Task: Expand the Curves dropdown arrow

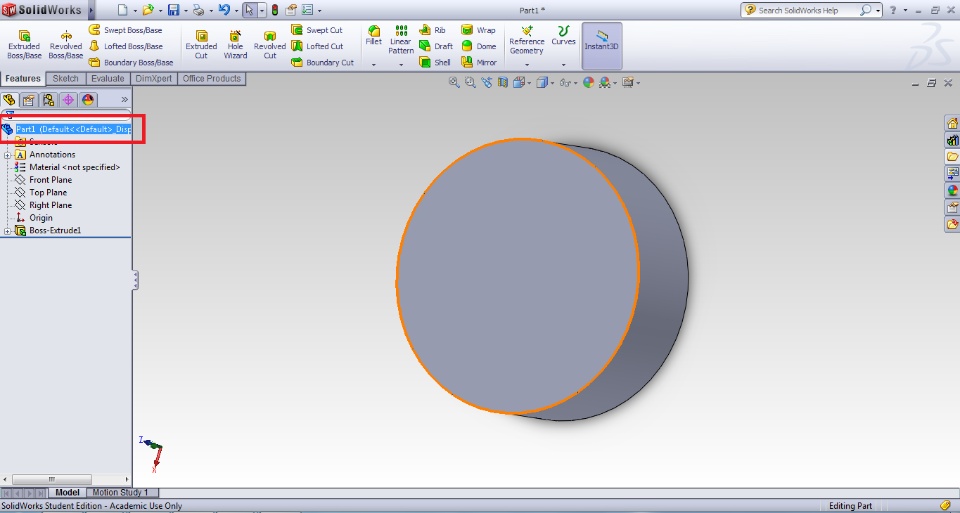Action: click(563, 64)
